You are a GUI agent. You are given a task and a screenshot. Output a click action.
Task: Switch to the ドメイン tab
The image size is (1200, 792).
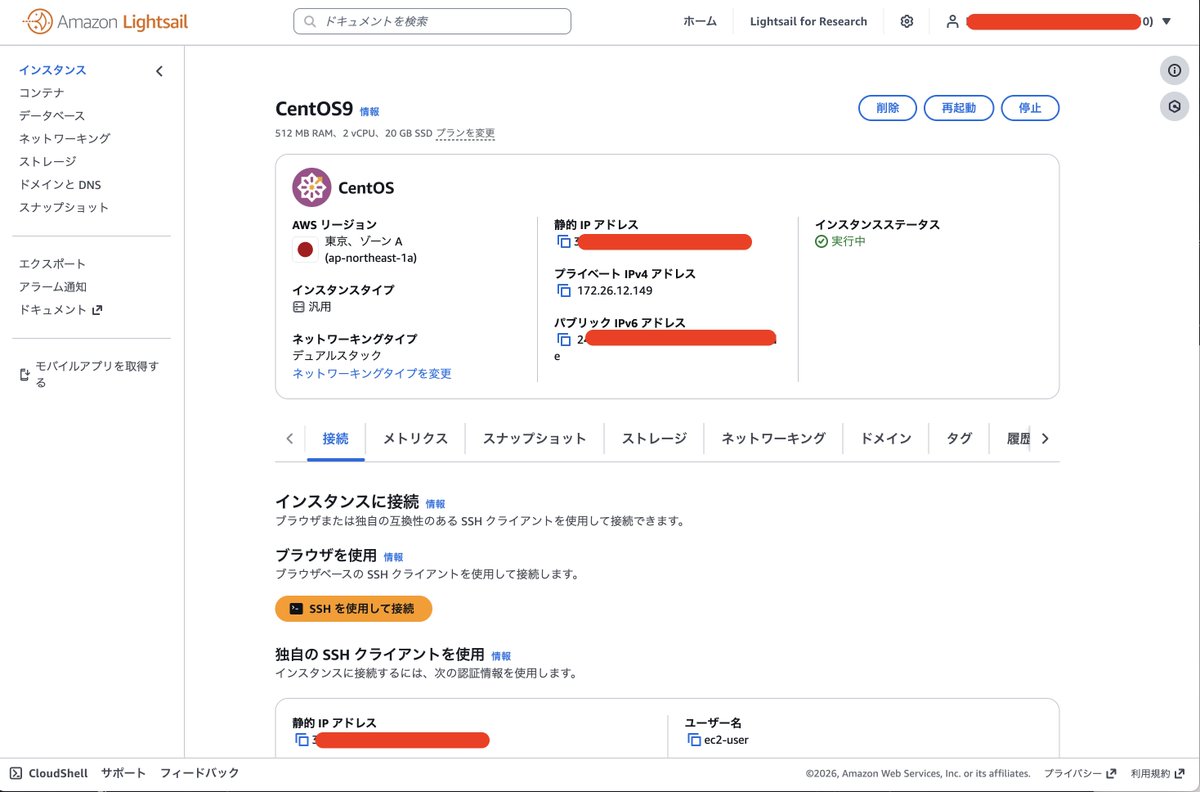click(886, 438)
